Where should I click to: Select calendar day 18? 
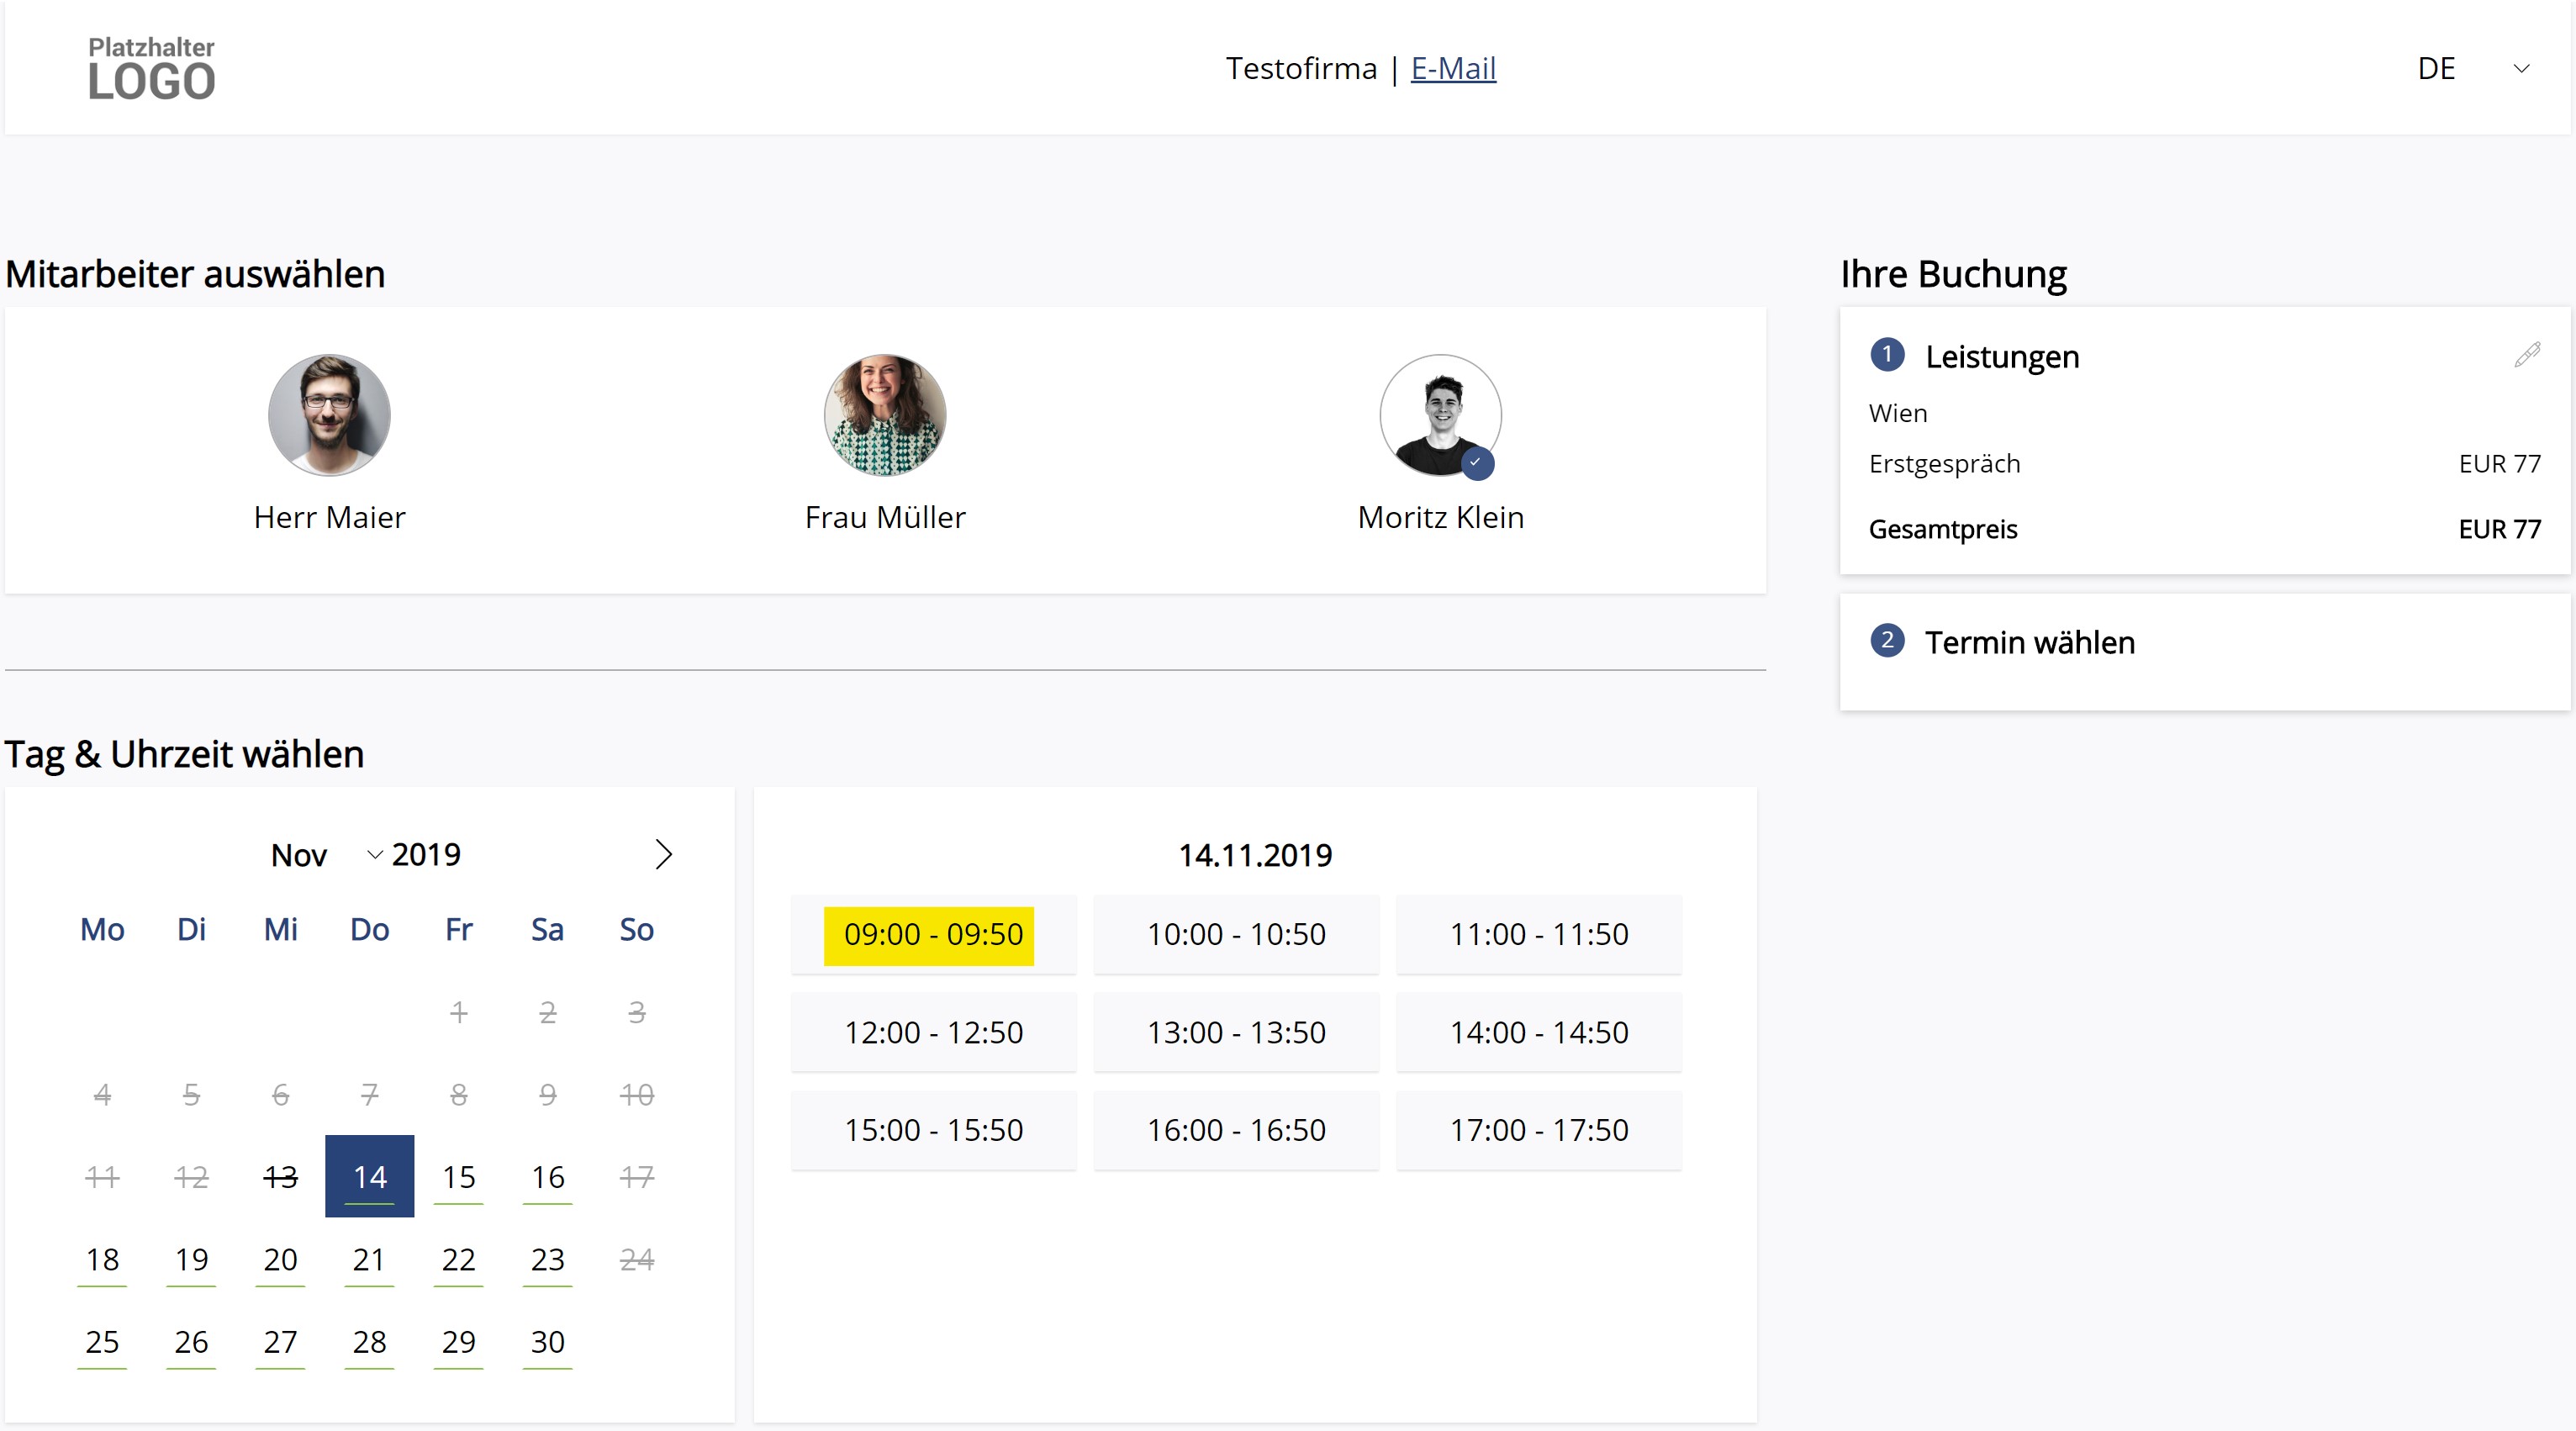(102, 1259)
